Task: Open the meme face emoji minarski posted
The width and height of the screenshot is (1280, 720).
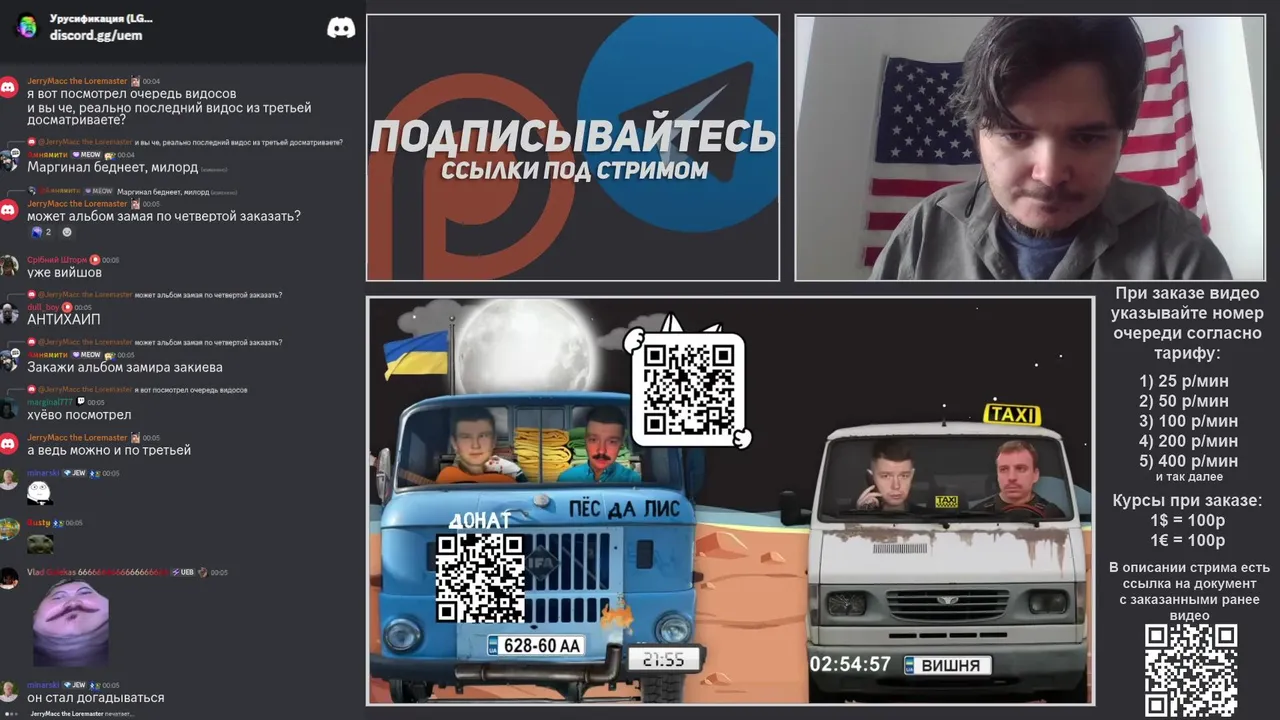Action: coord(39,492)
